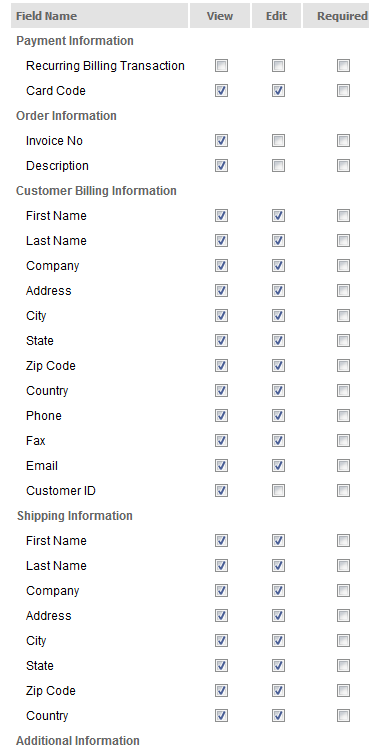Uncheck View for shipping First Name

point(221,541)
